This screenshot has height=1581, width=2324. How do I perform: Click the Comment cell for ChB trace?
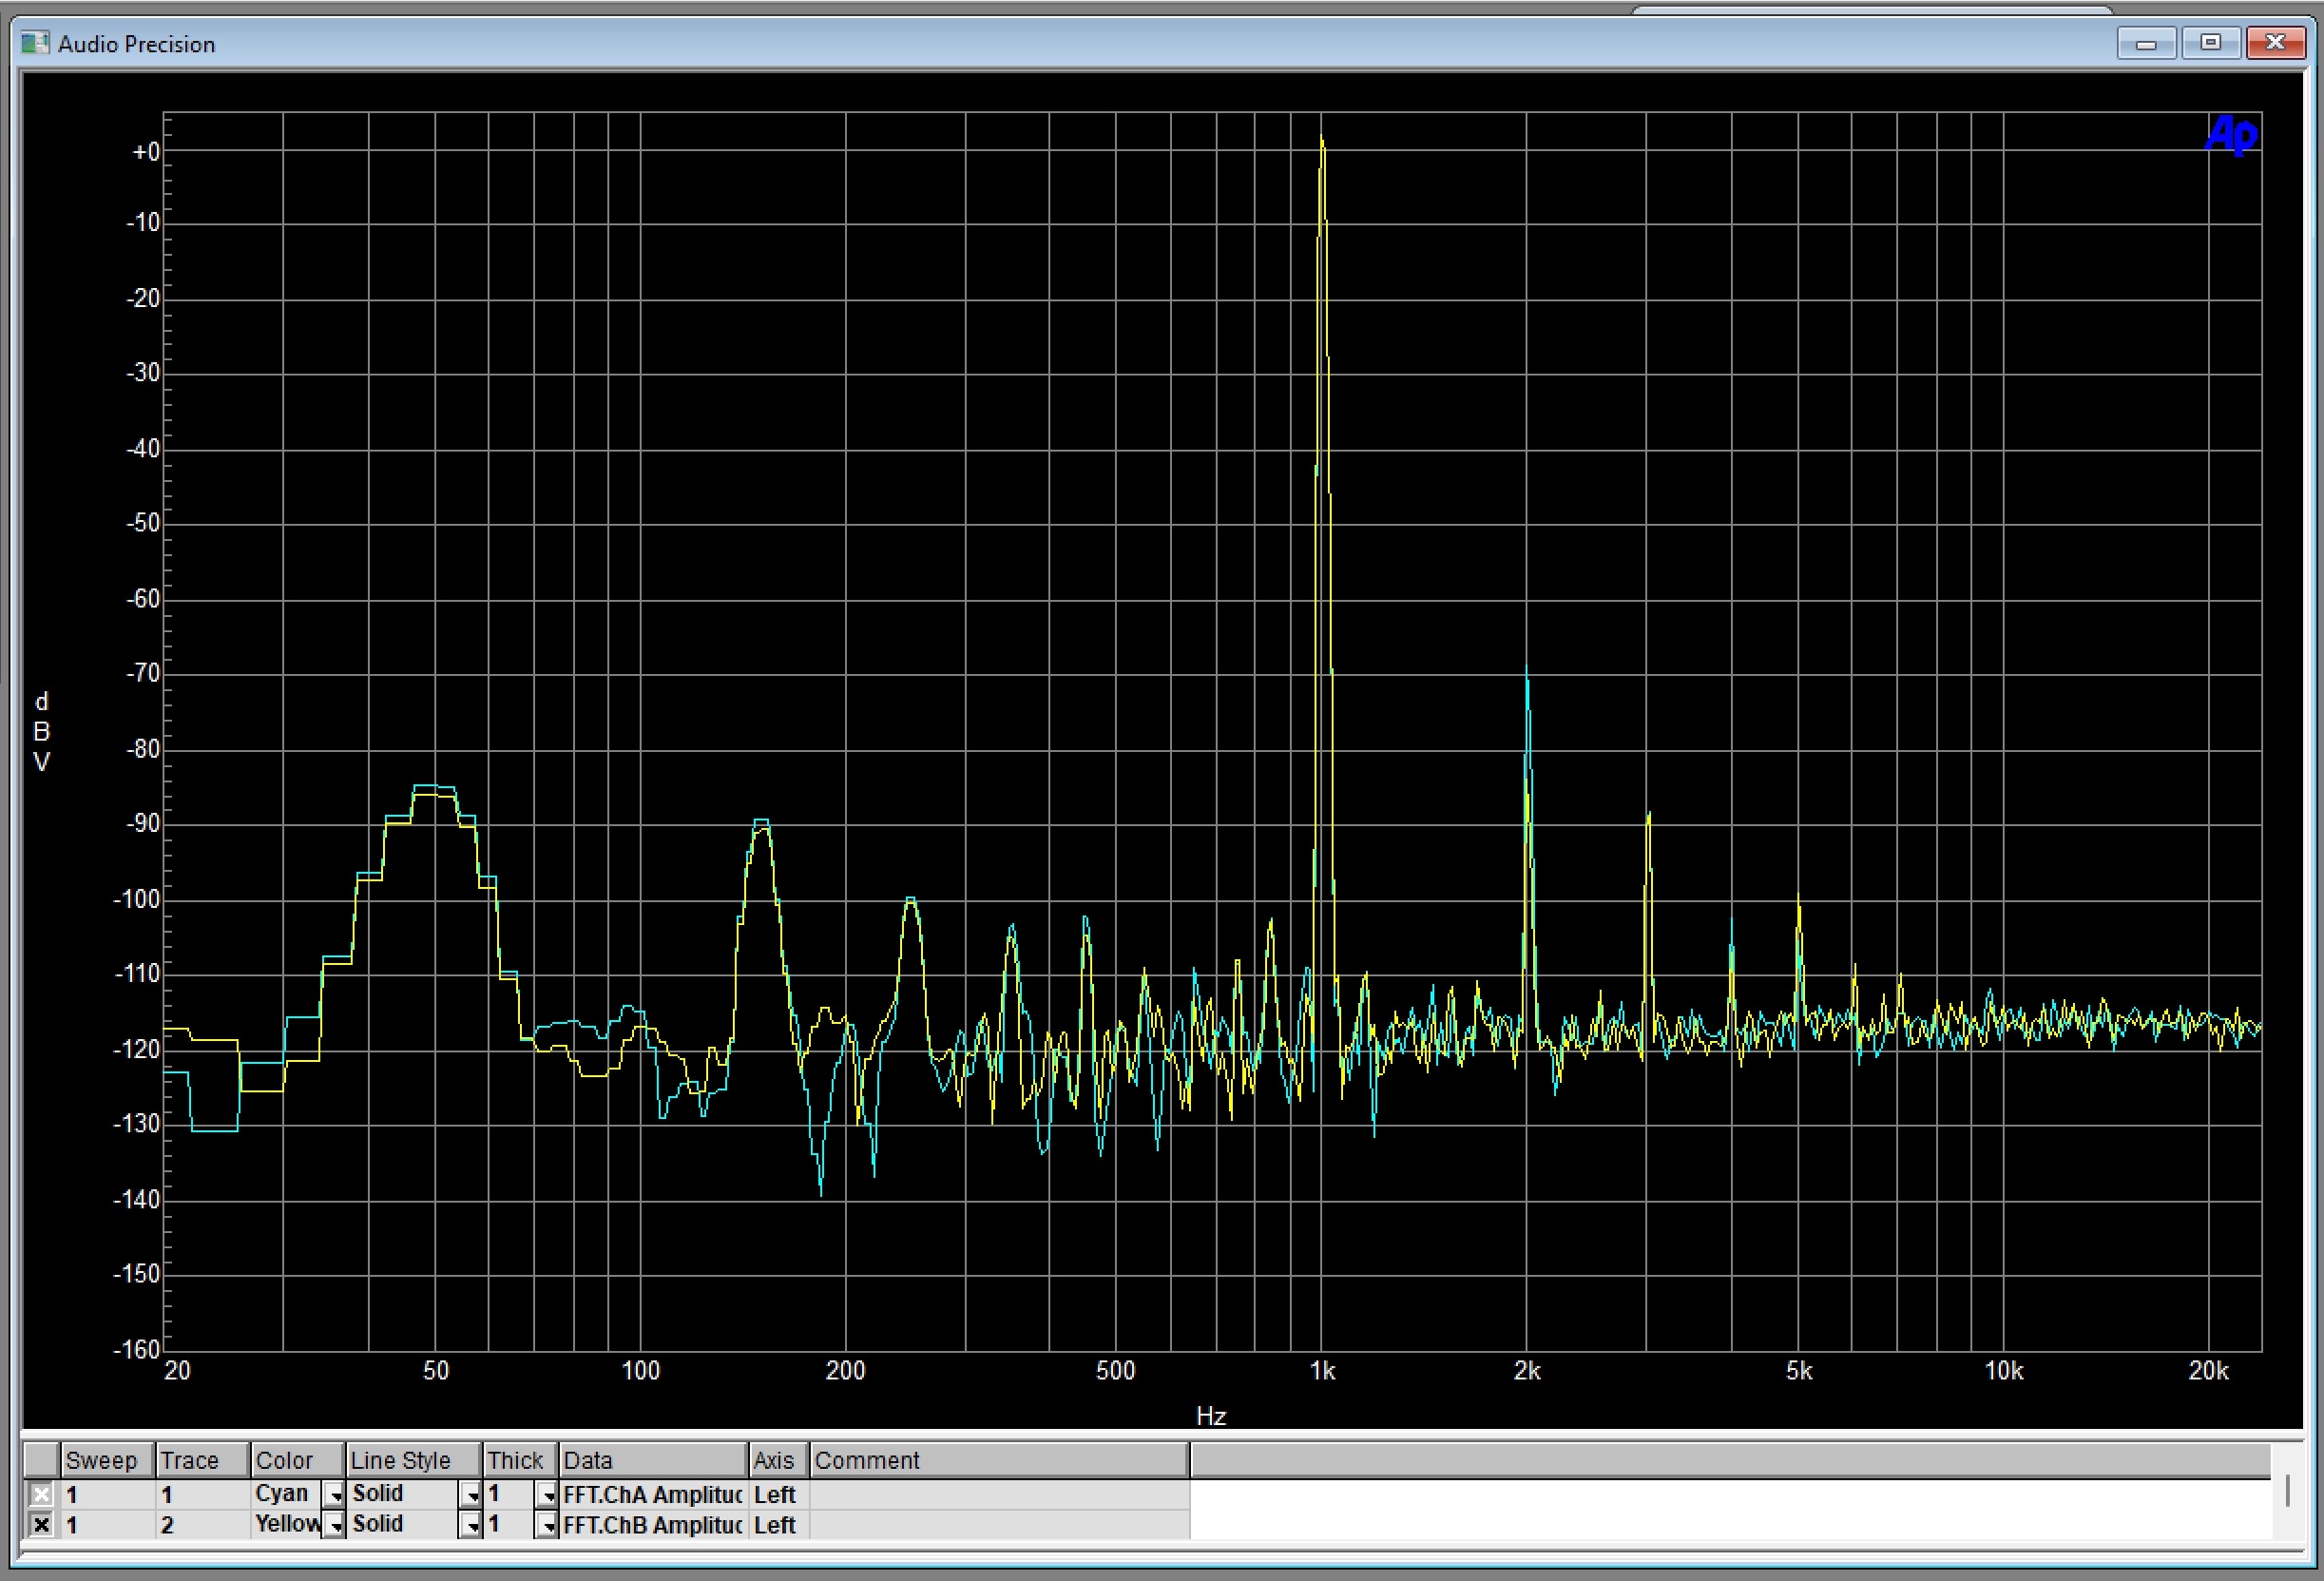(x=997, y=1525)
